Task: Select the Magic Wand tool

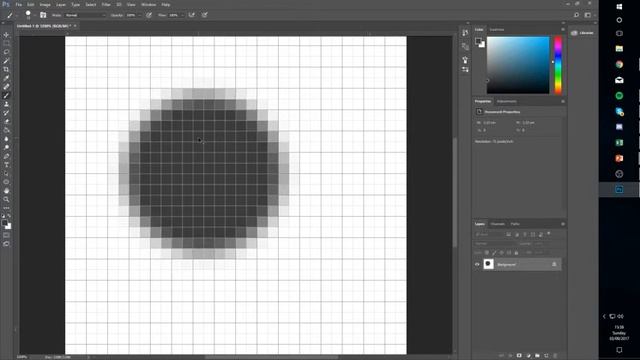Action: tap(6, 61)
